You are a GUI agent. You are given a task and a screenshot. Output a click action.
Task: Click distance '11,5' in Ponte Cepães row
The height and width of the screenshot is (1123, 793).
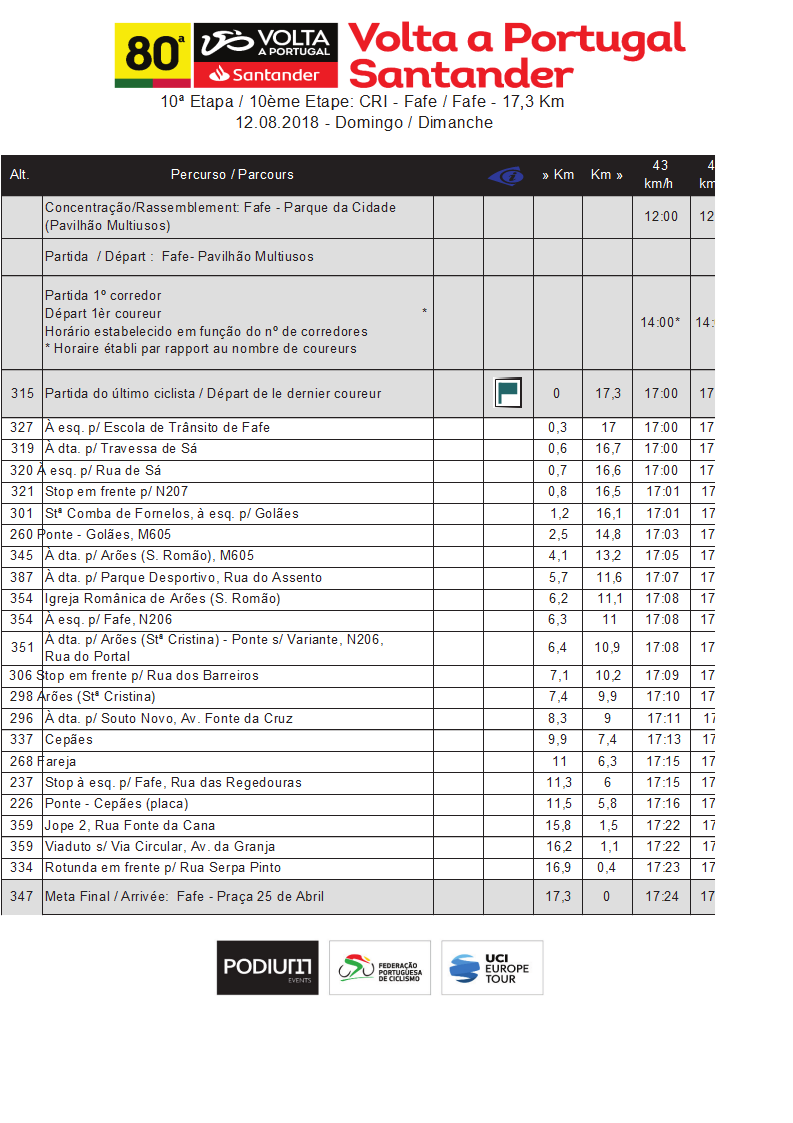point(559,804)
